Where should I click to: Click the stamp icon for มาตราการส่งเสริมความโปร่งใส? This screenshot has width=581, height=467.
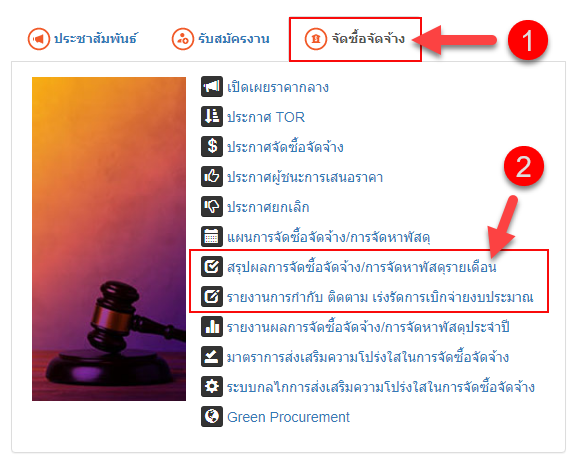[212, 357]
